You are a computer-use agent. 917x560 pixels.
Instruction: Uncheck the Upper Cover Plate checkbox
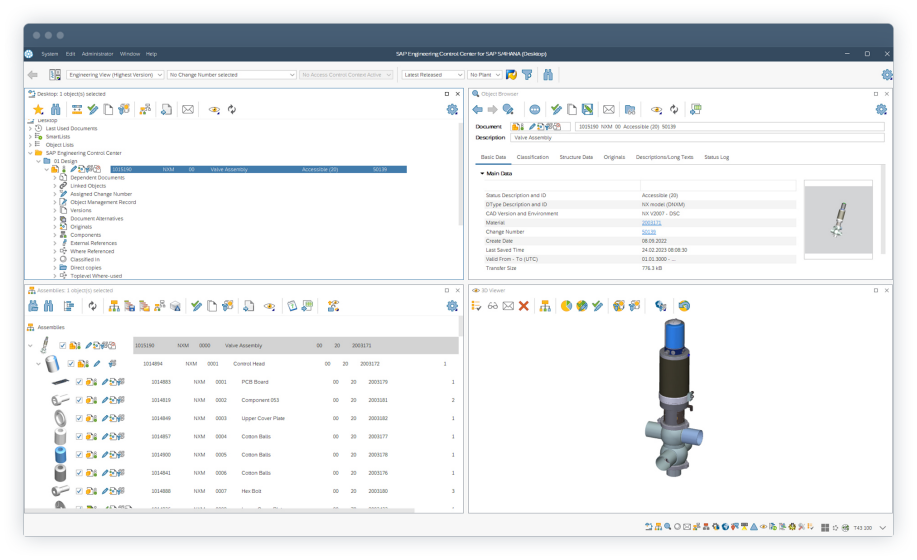[79, 418]
